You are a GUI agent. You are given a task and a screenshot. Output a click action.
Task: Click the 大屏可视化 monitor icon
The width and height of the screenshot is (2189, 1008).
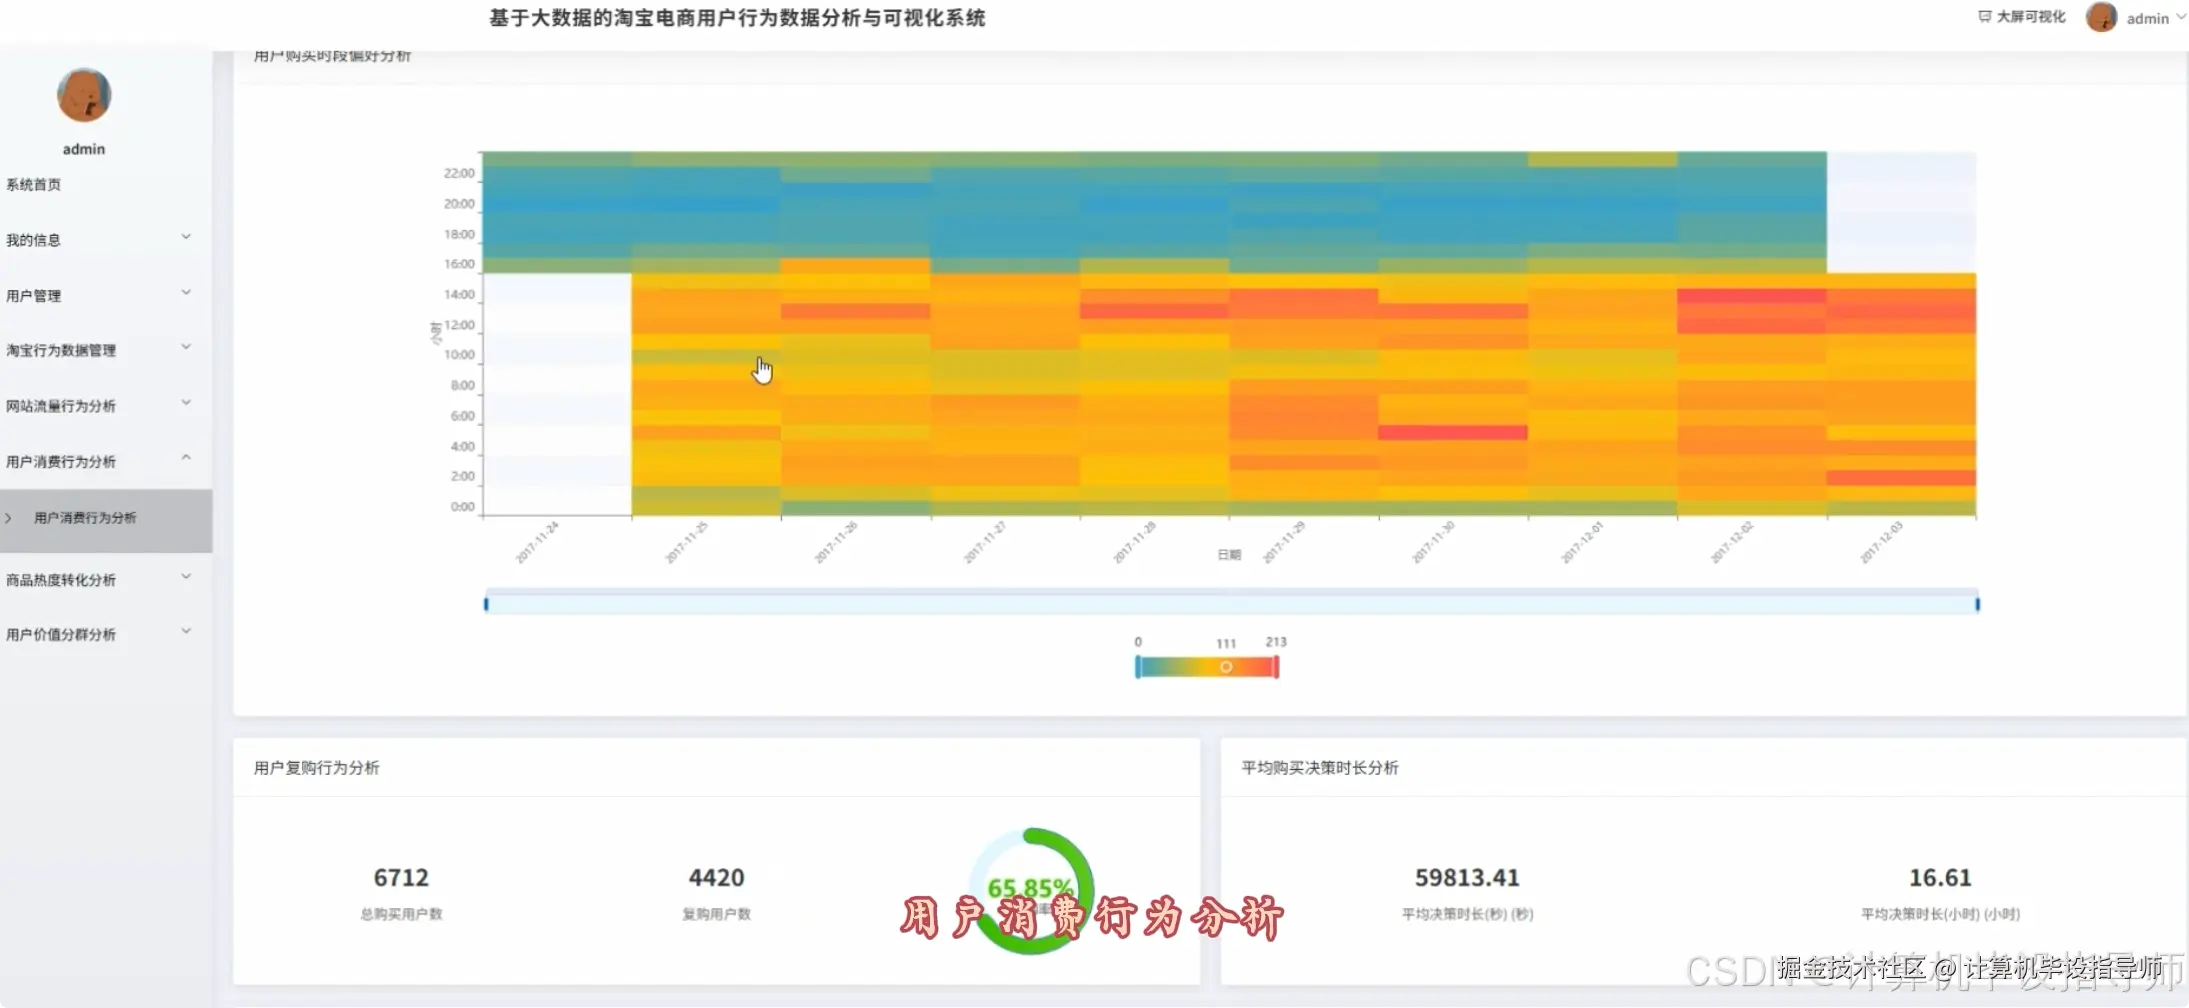tap(1983, 16)
